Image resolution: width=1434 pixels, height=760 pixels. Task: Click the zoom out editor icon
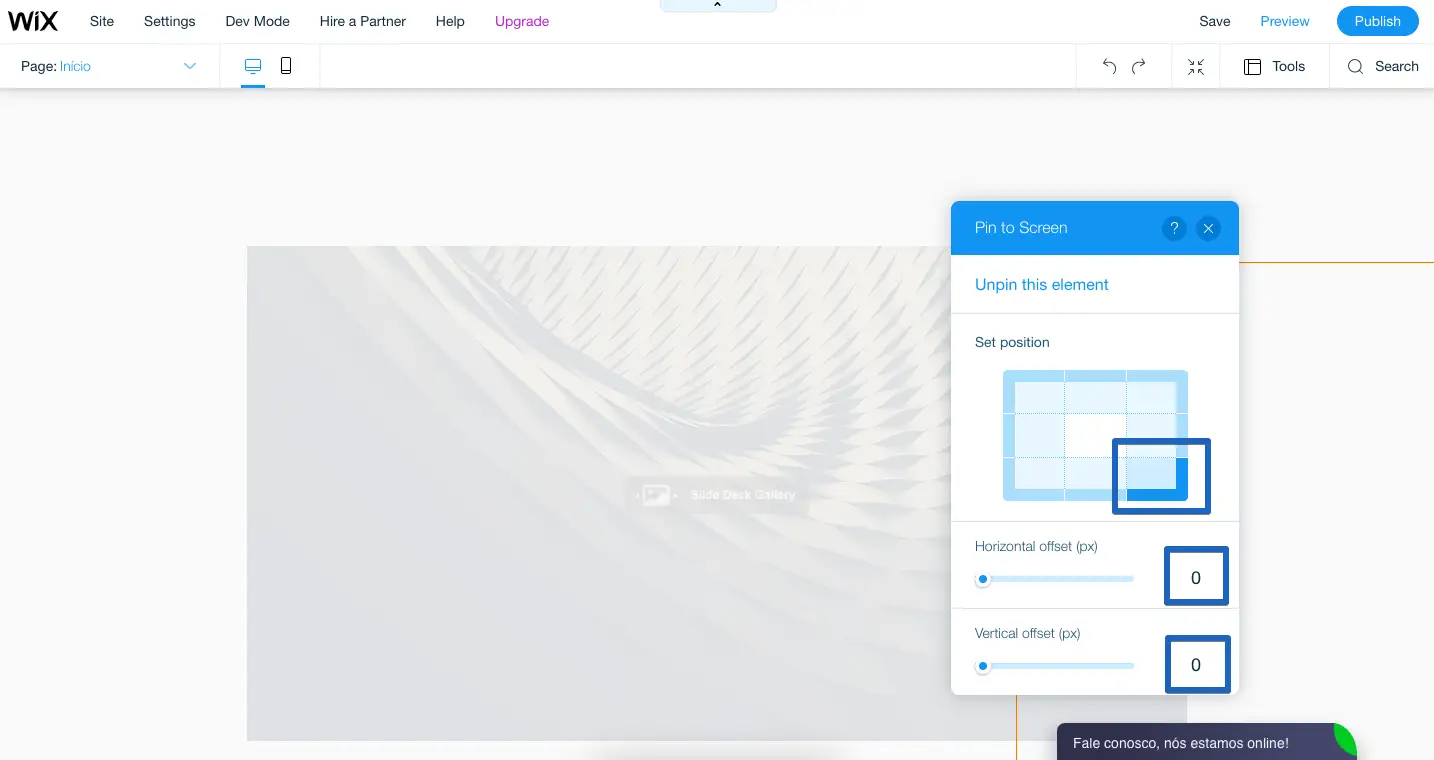(1196, 66)
